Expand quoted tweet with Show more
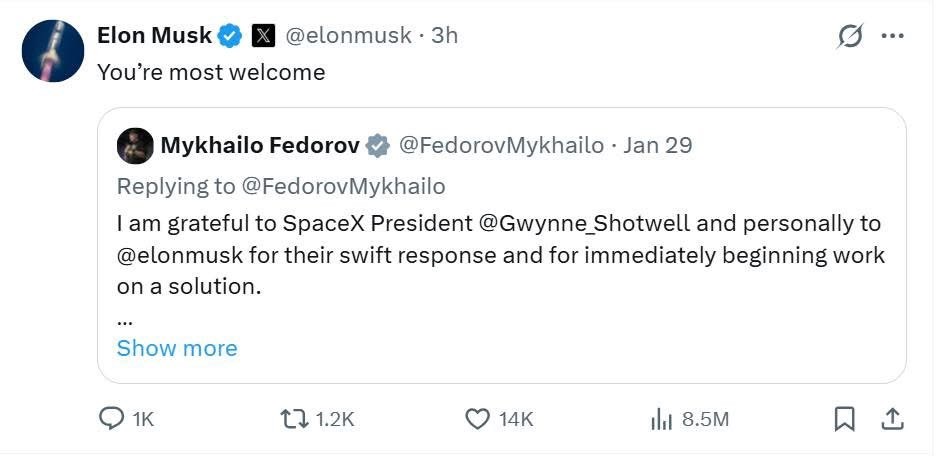 (177, 348)
